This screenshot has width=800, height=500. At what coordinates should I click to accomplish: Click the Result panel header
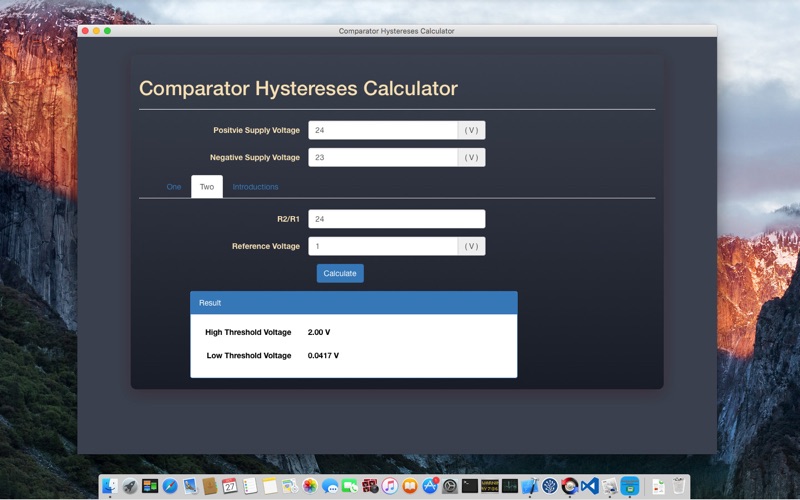click(x=354, y=303)
